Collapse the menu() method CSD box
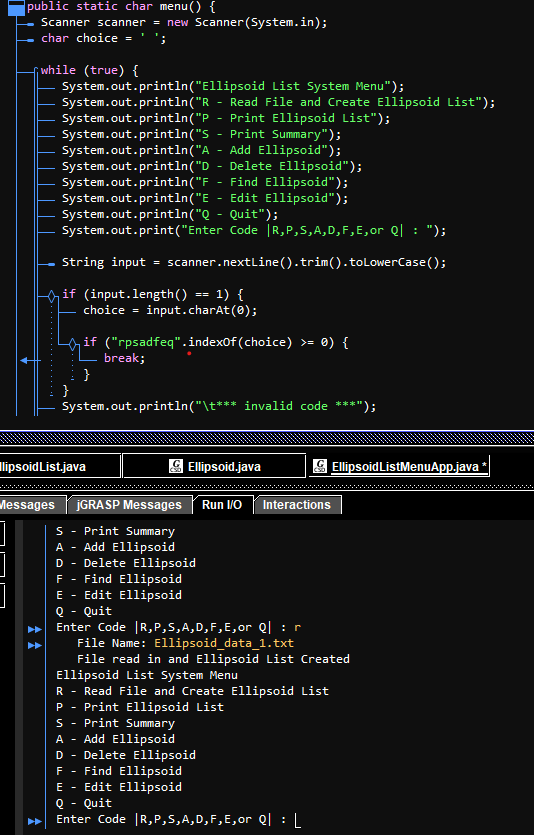Image resolution: width=534 pixels, height=835 pixels. tap(17, 7)
